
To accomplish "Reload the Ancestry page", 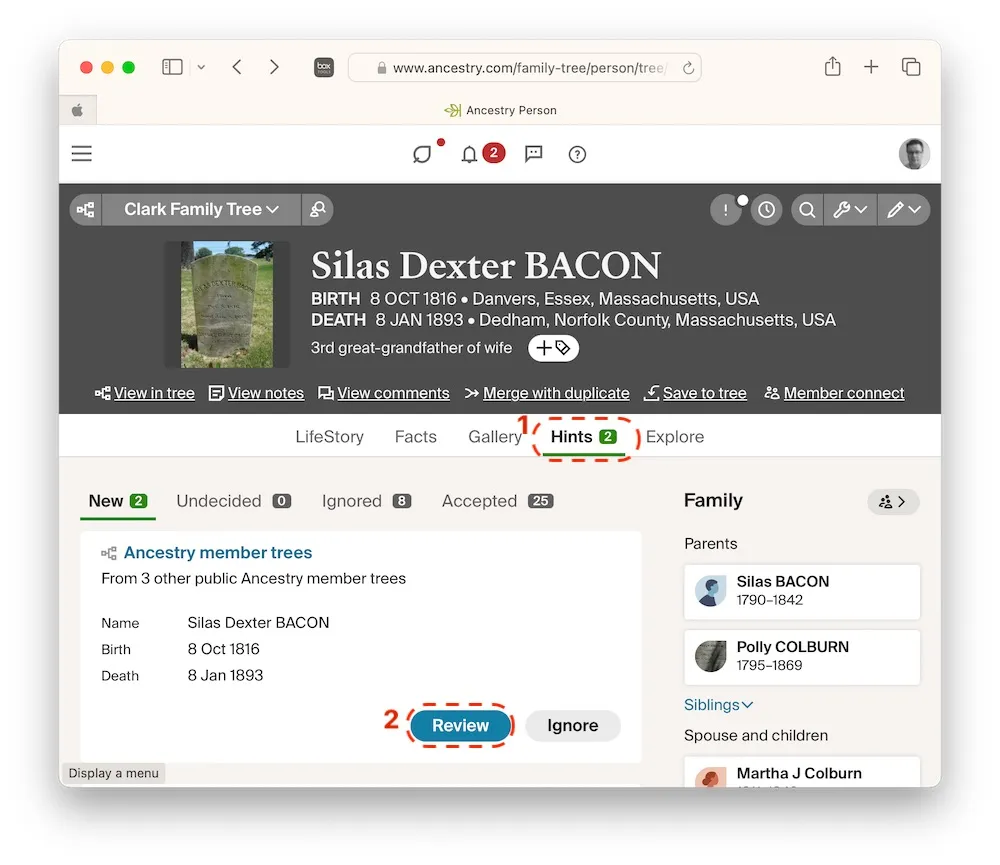I will tap(688, 68).
